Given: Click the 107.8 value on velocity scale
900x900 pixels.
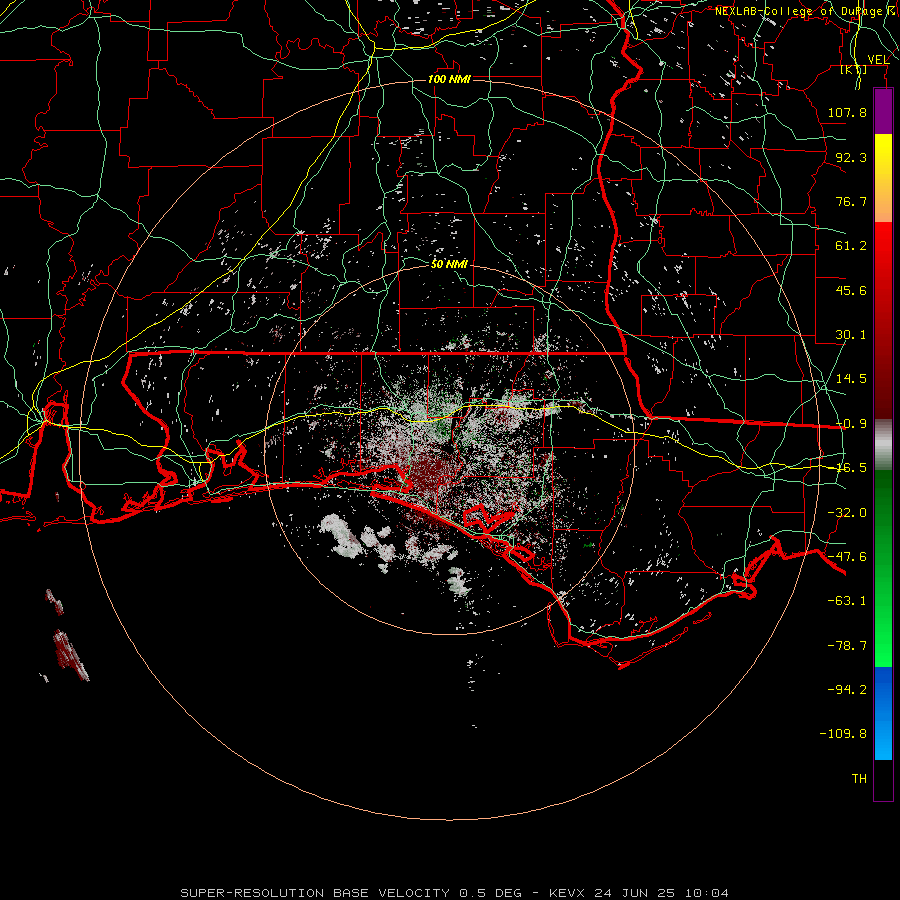Looking at the screenshot, I should pyautogui.click(x=847, y=112).
